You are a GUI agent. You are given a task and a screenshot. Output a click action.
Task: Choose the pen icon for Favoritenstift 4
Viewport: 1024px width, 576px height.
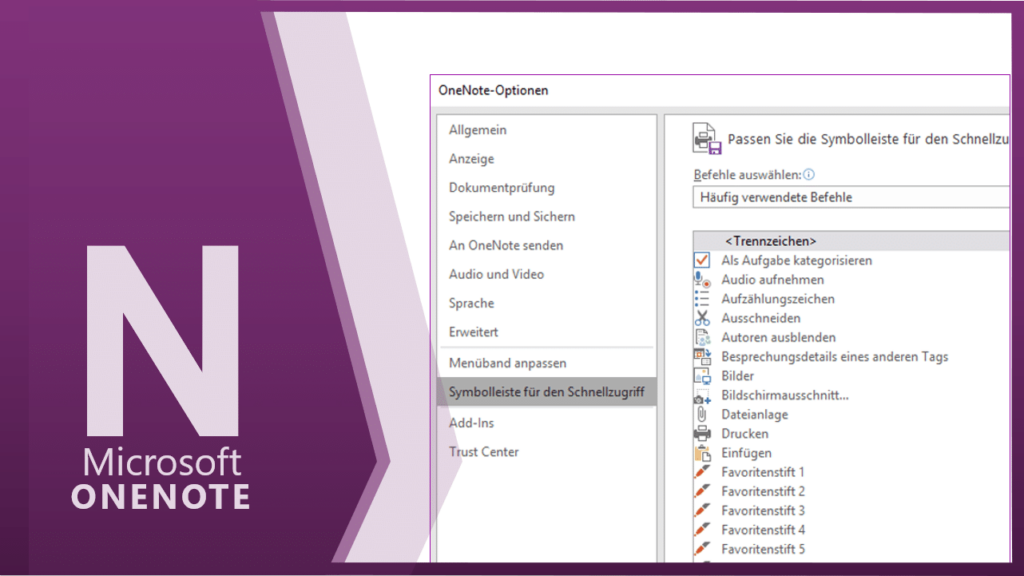[x=702, y=530]
